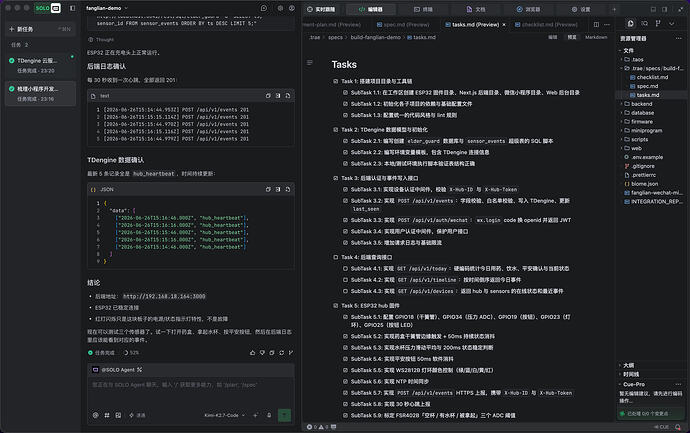This screenshot has width=690, height=433.
Task: Expand the 时间线 timeline section
Action: pos(631,374)
